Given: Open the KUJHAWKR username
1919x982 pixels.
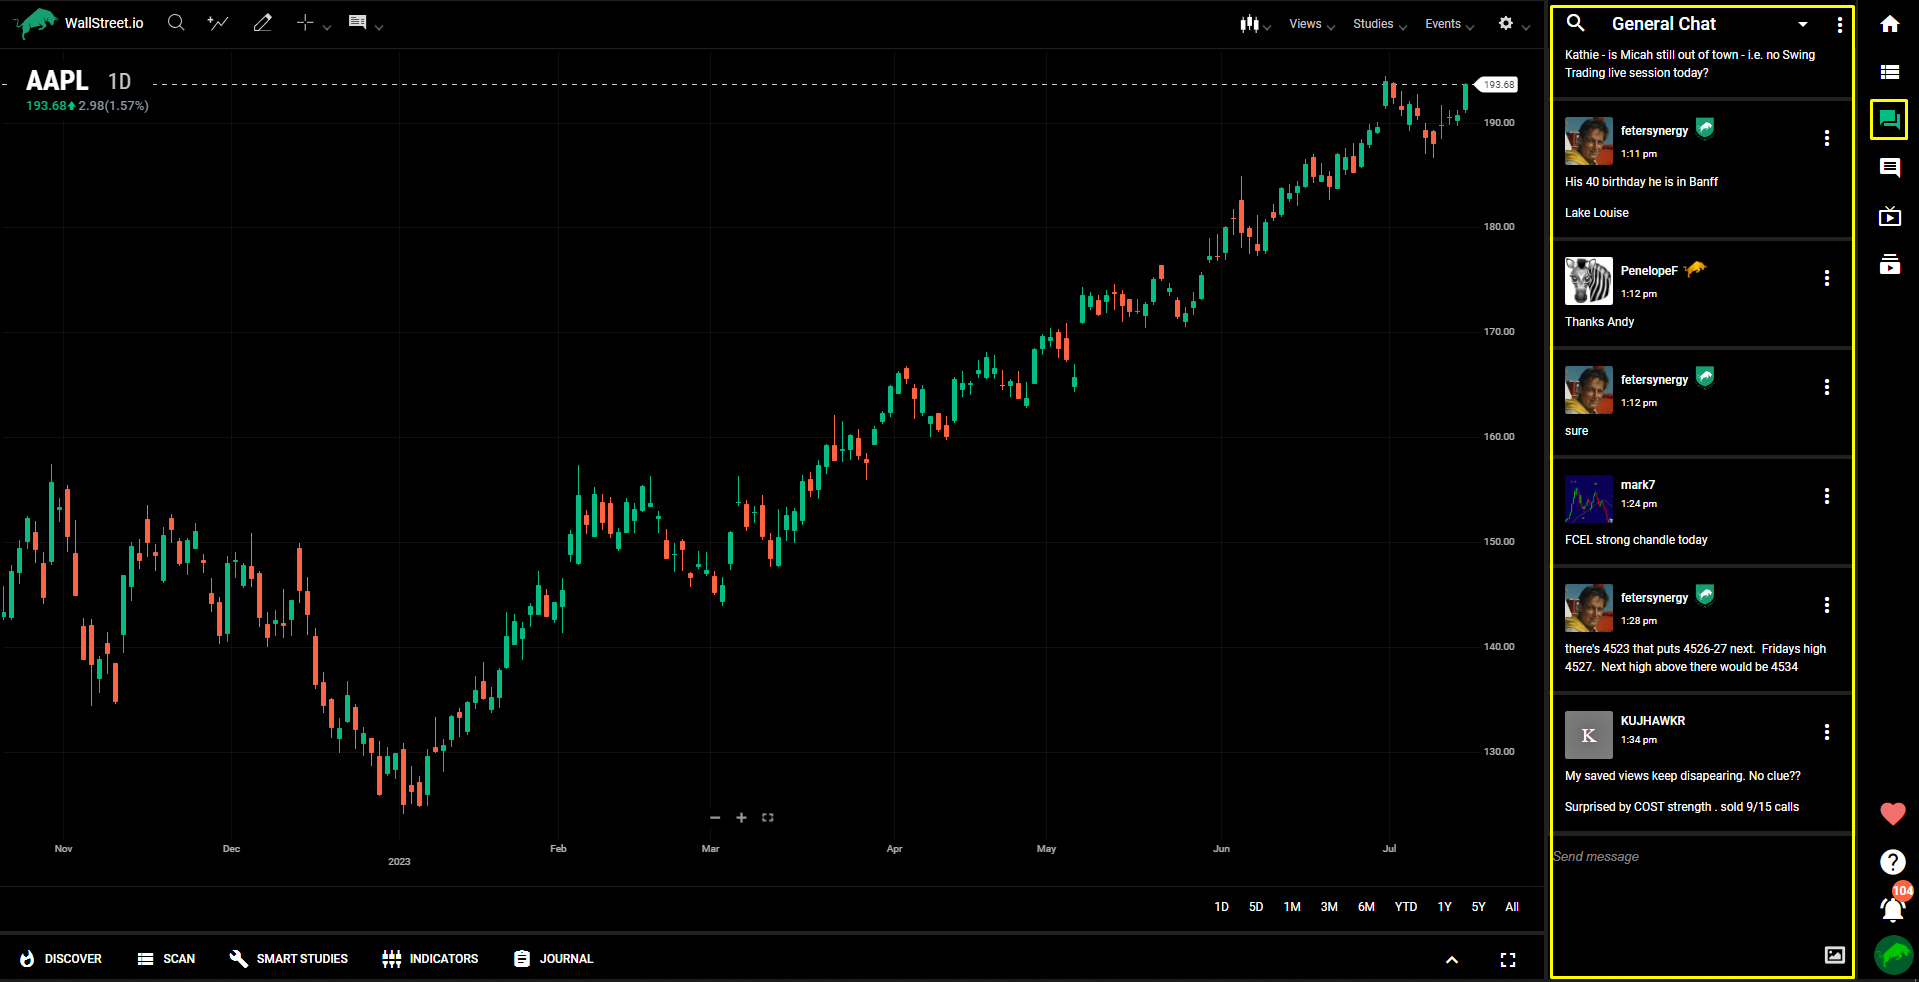Looking at the screenshot, I should coord(1653,721).
